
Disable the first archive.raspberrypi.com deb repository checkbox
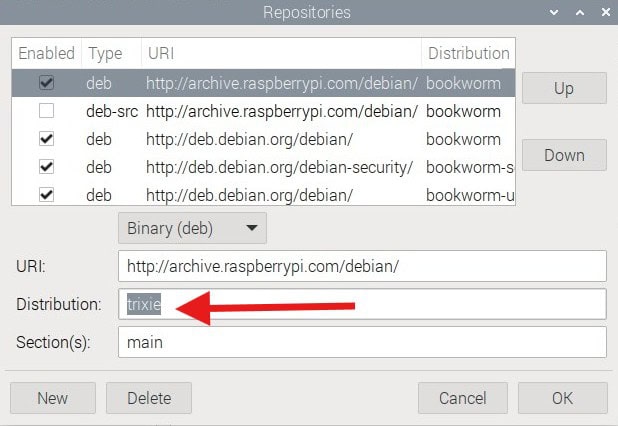[x=46, y=83]
